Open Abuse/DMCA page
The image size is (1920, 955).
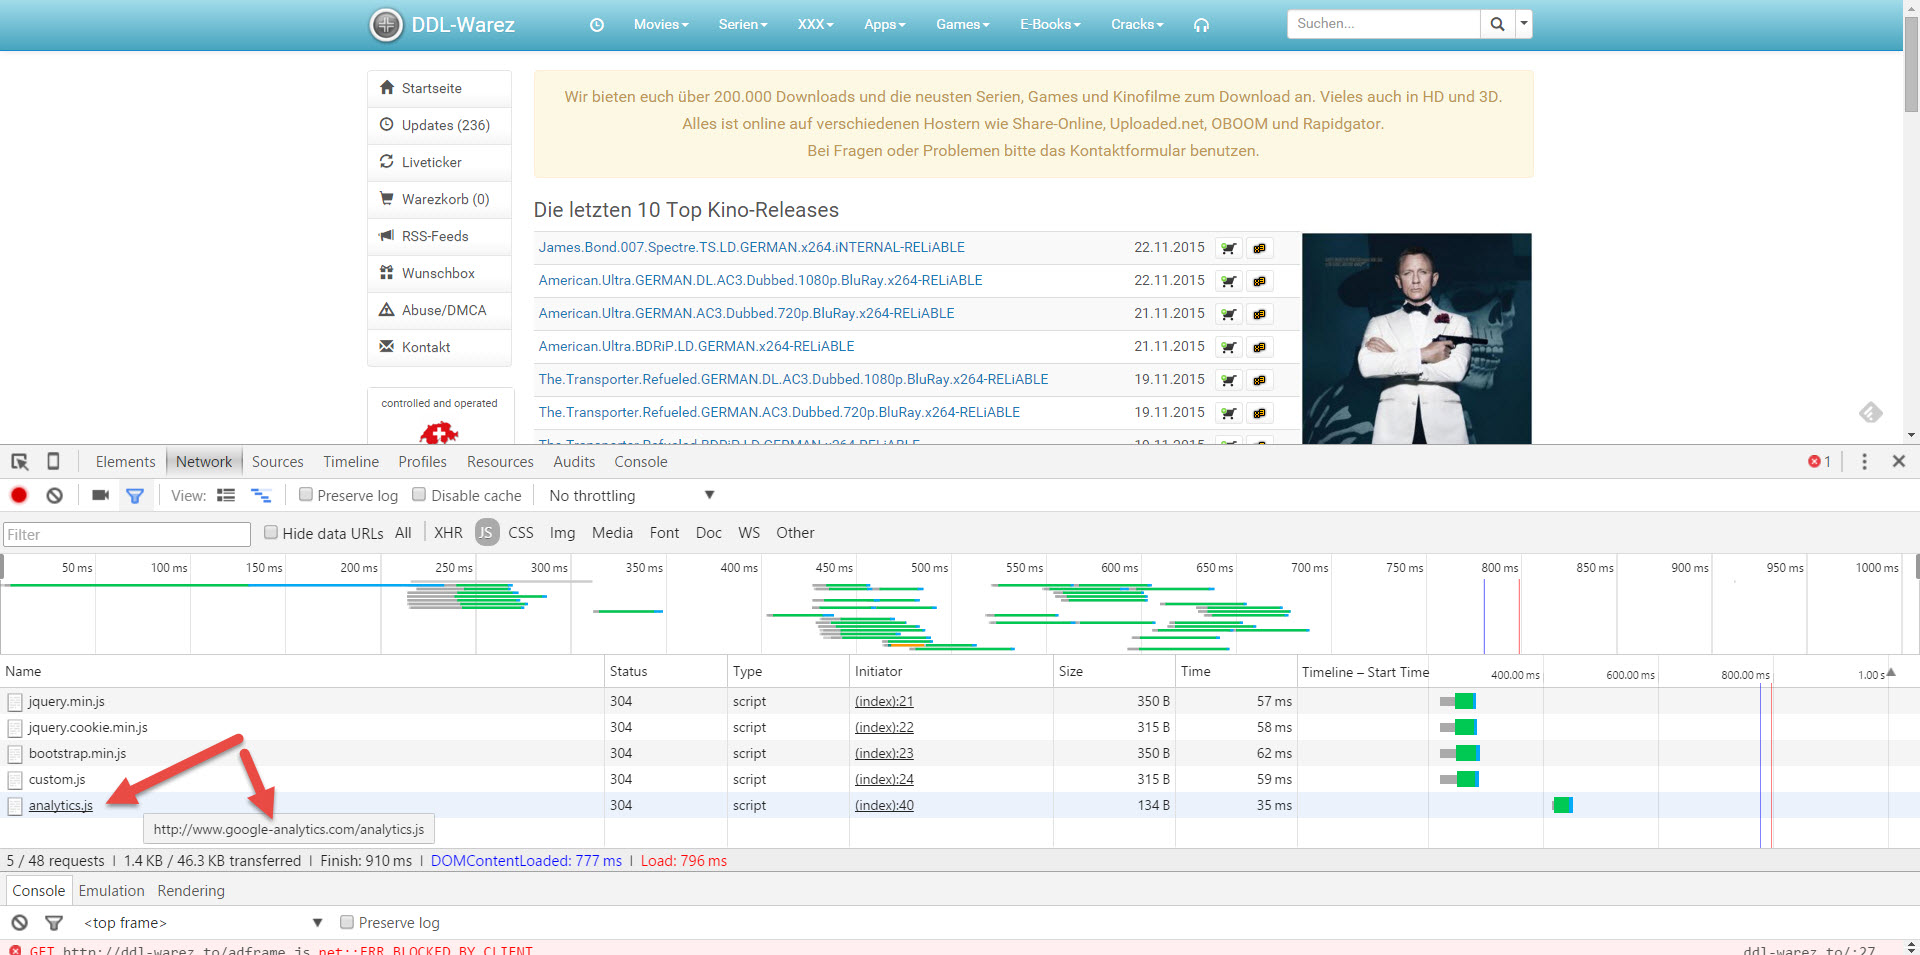[439, 310]
